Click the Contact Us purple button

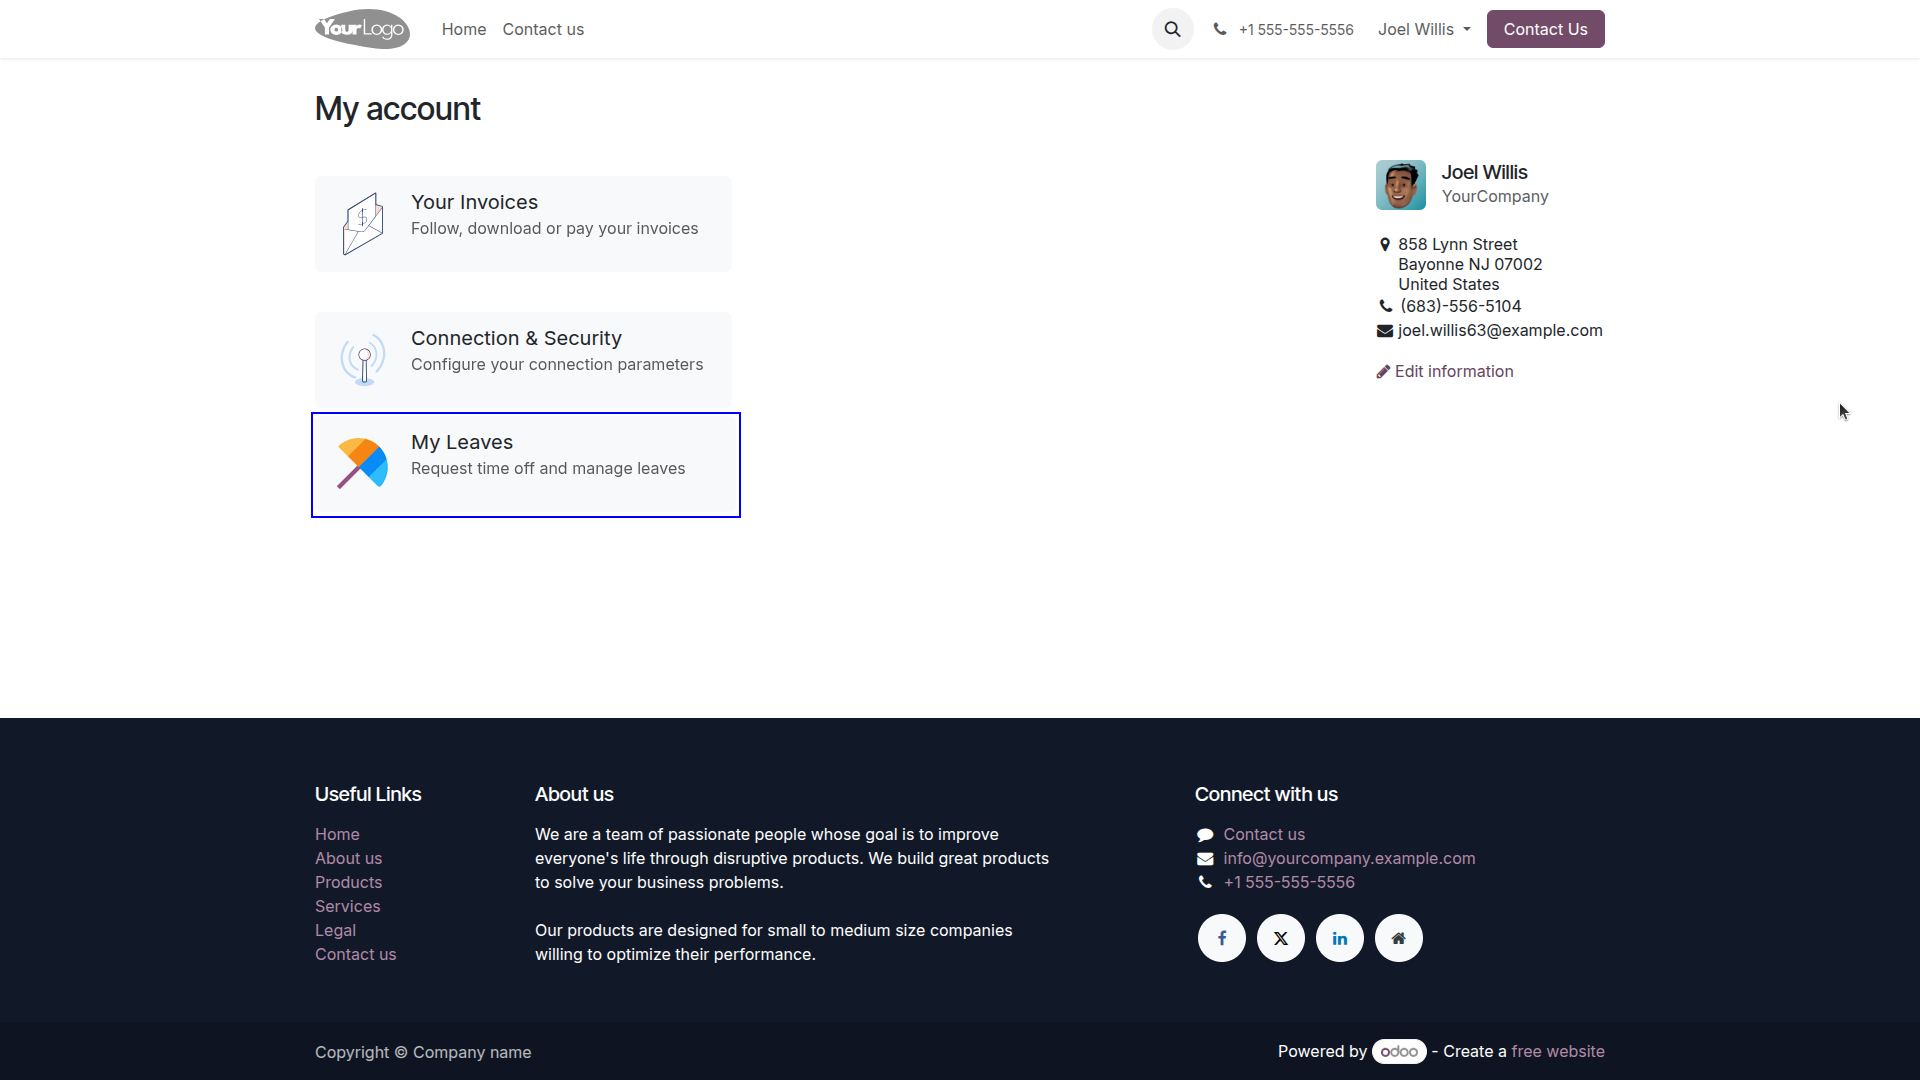click(1545, 29)
